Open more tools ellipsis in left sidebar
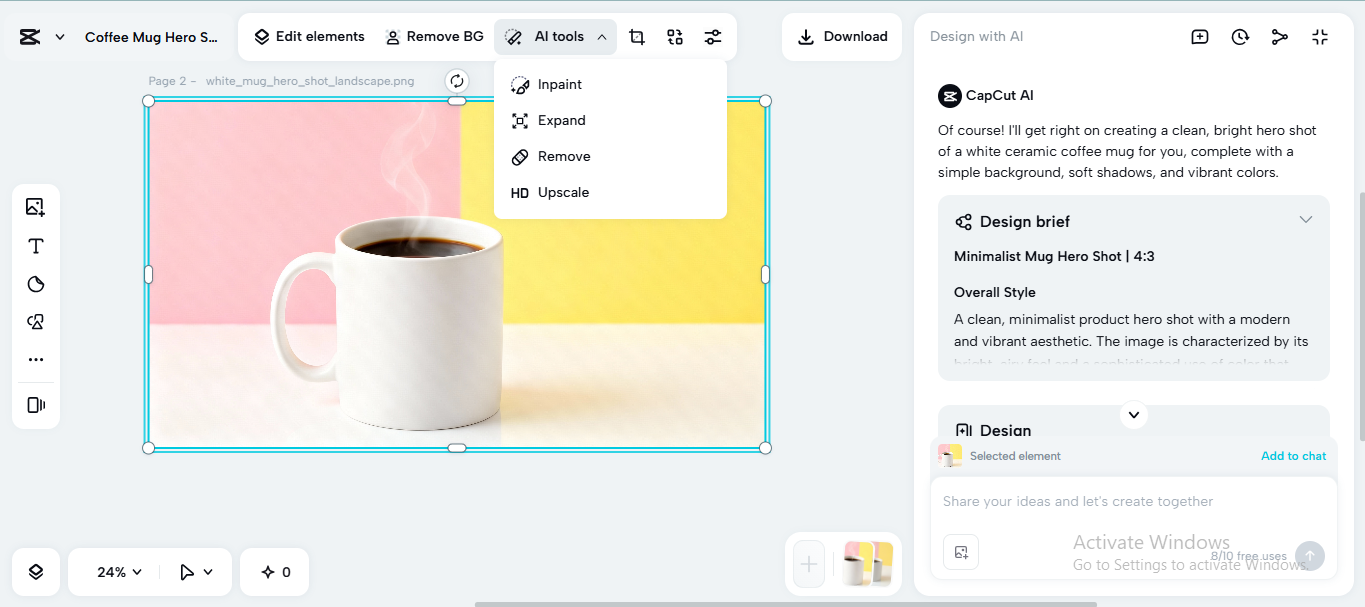The width and height of the screenshot is (1365, 607). click(36, 359)
